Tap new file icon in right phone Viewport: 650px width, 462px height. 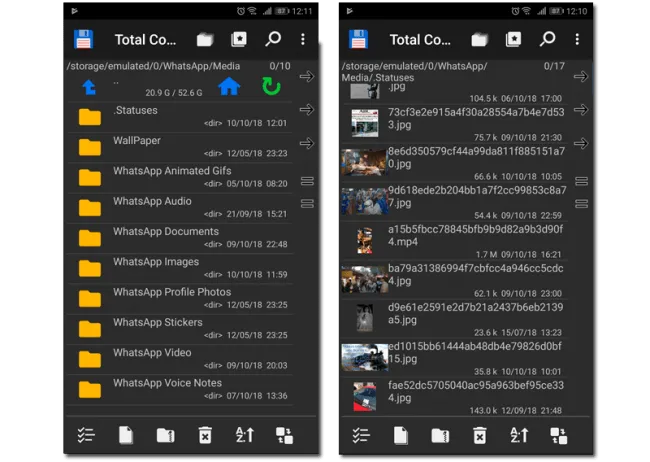pyautogui.click(x=401, y=435)
